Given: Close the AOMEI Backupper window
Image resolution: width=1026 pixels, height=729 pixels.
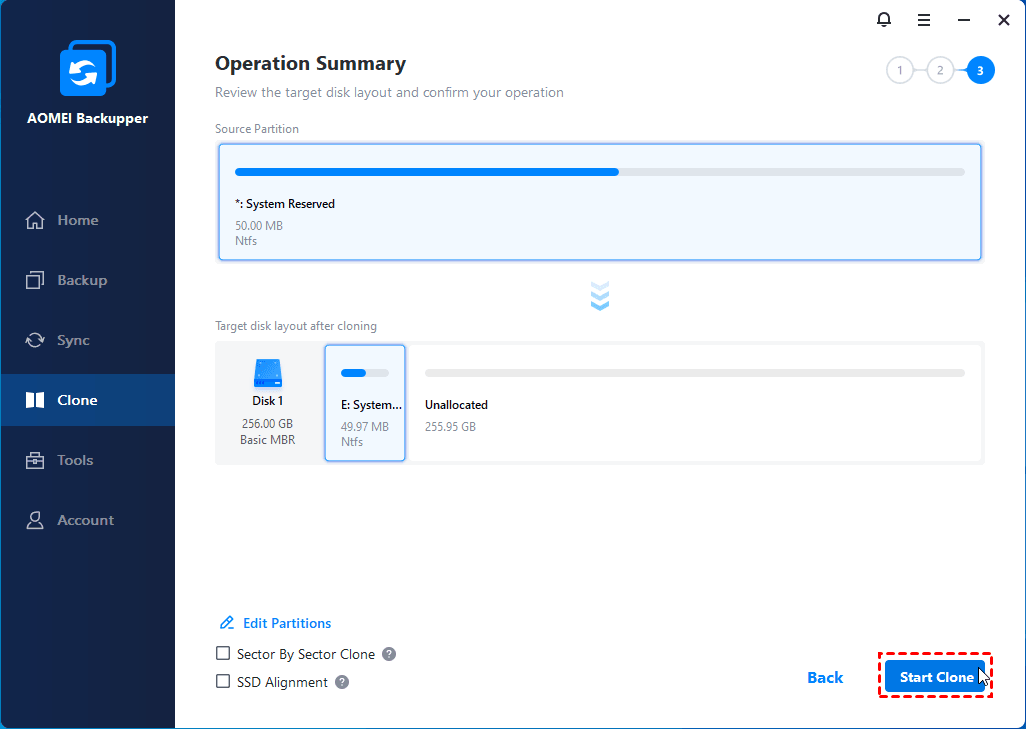Looking at the screenshot, I should [1004, 20].
